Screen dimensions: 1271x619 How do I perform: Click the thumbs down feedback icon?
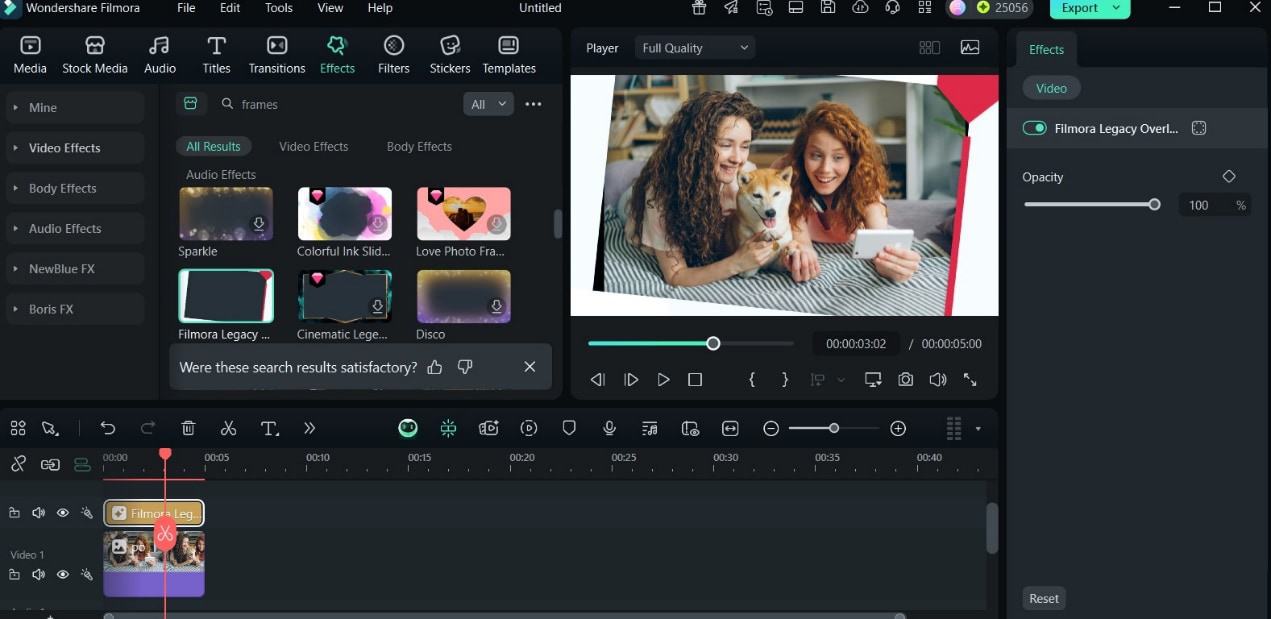pyautogui.click(x=465, y=367)
